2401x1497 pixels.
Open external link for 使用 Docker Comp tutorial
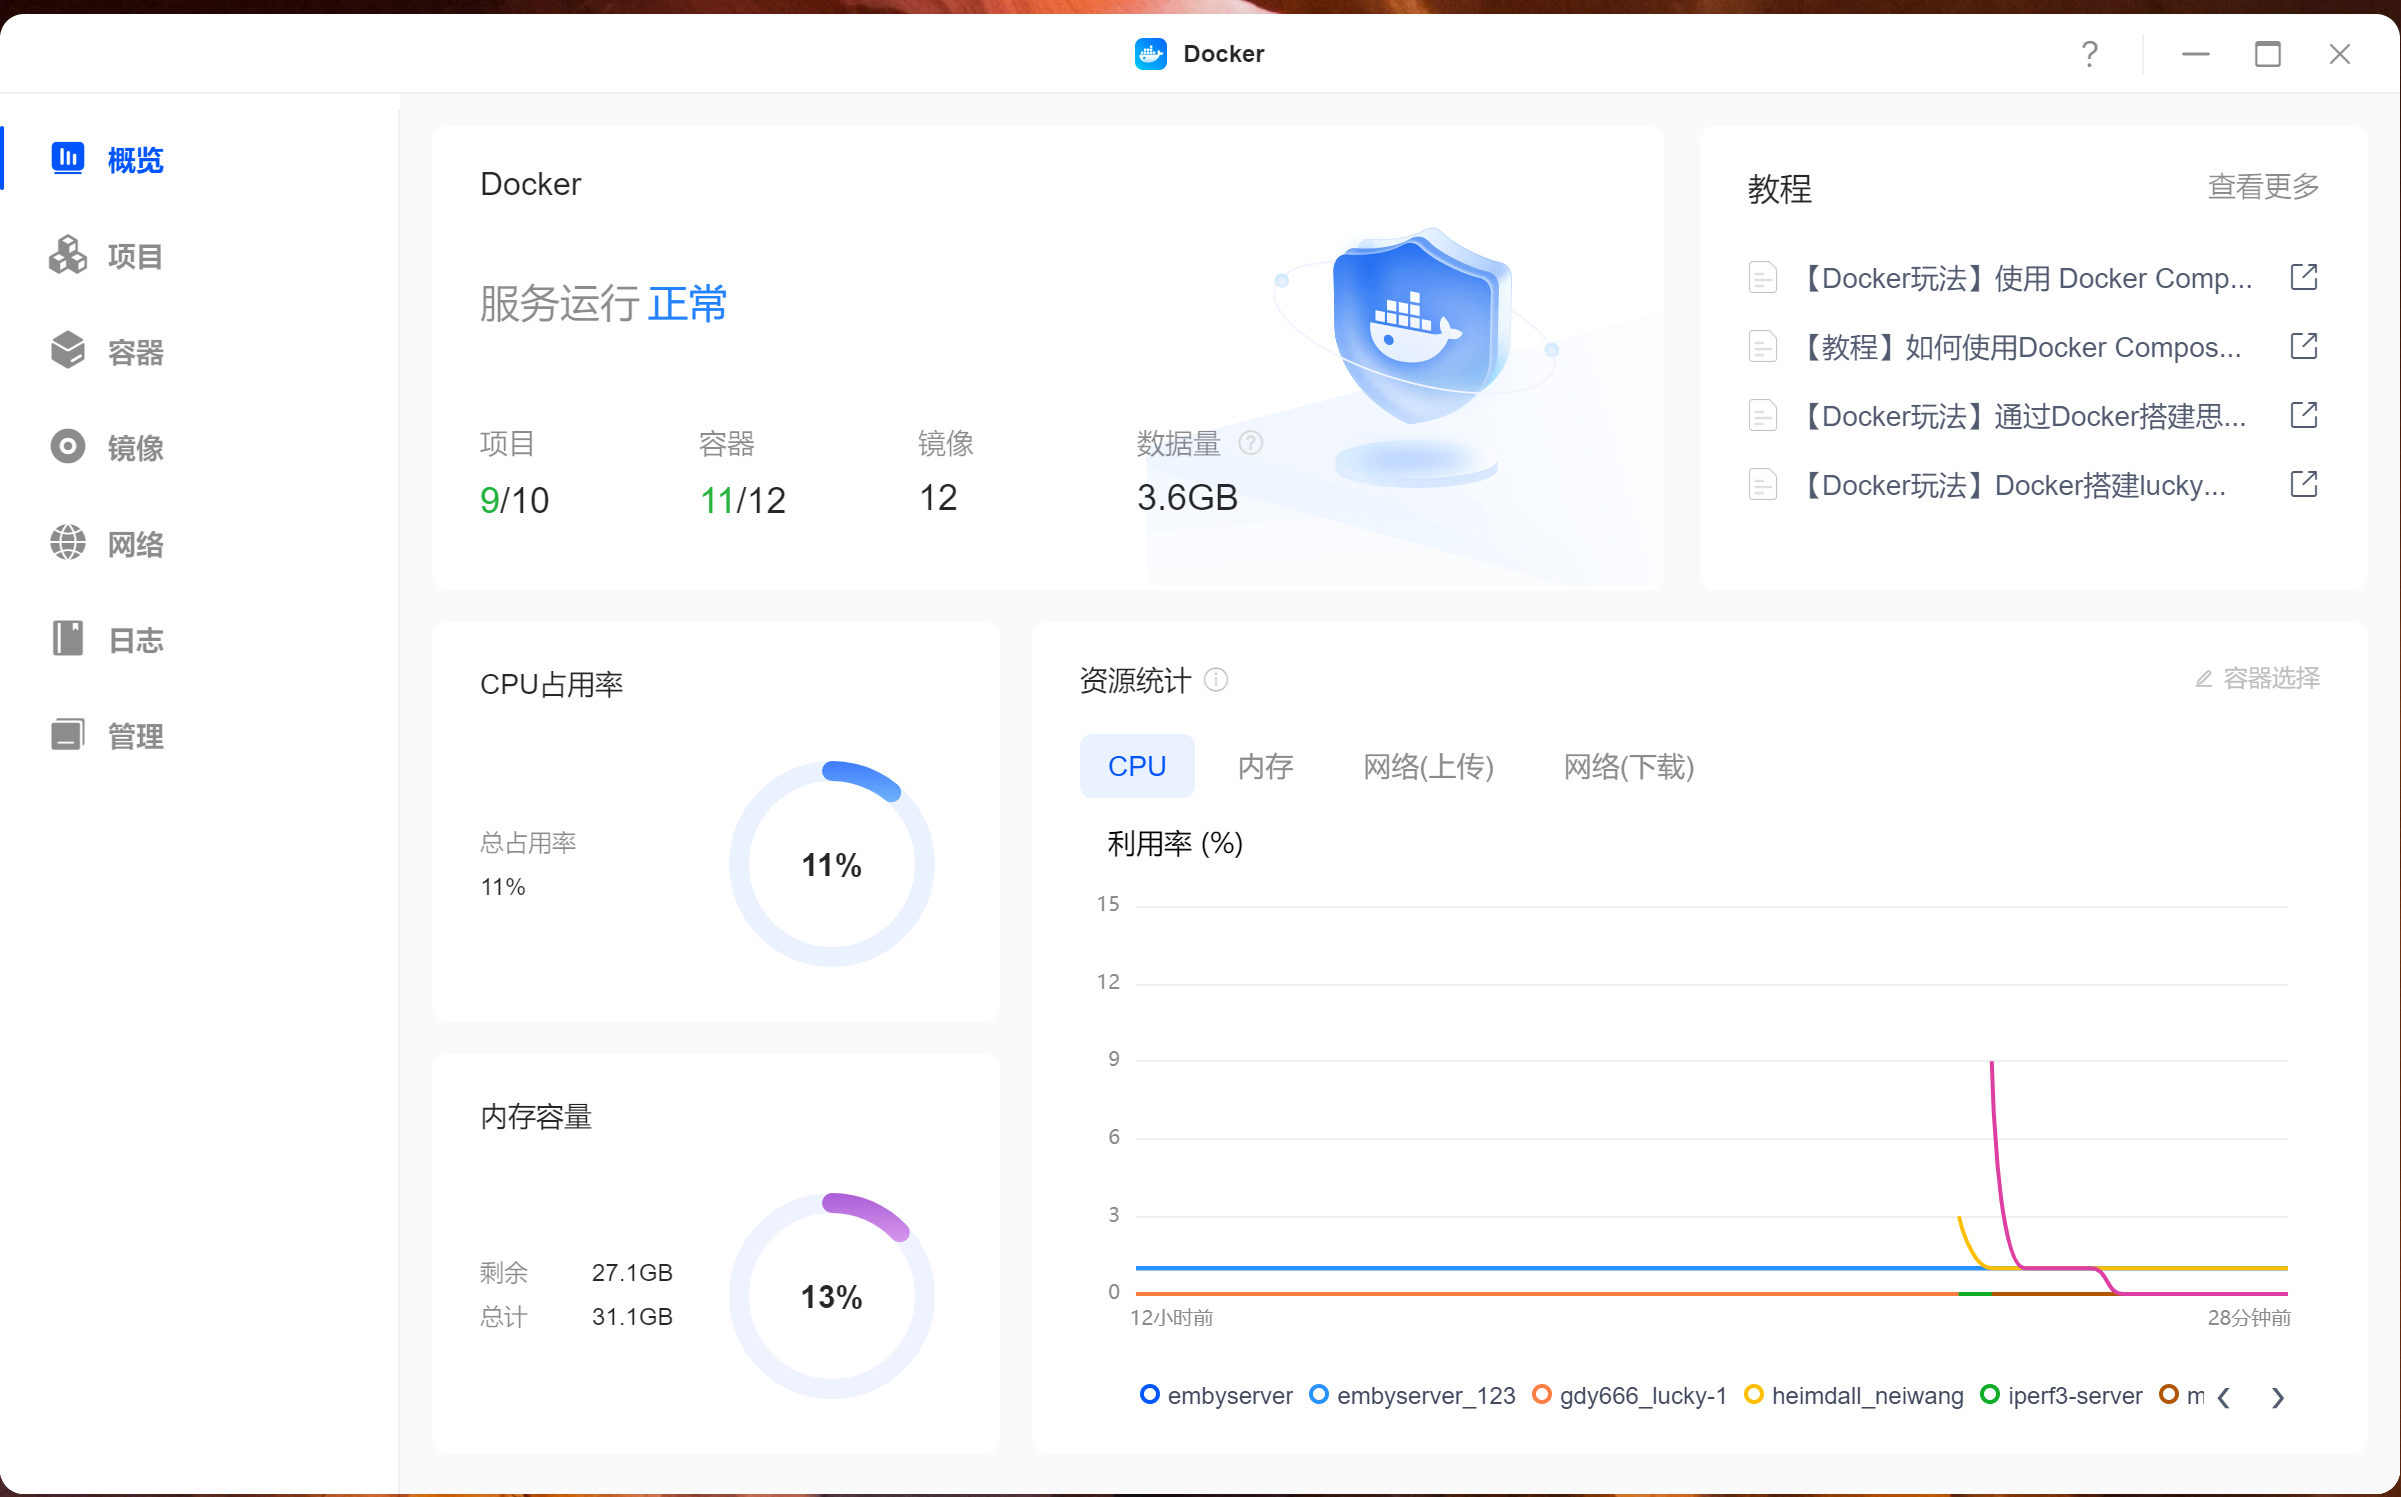(x=2303, y=277)
